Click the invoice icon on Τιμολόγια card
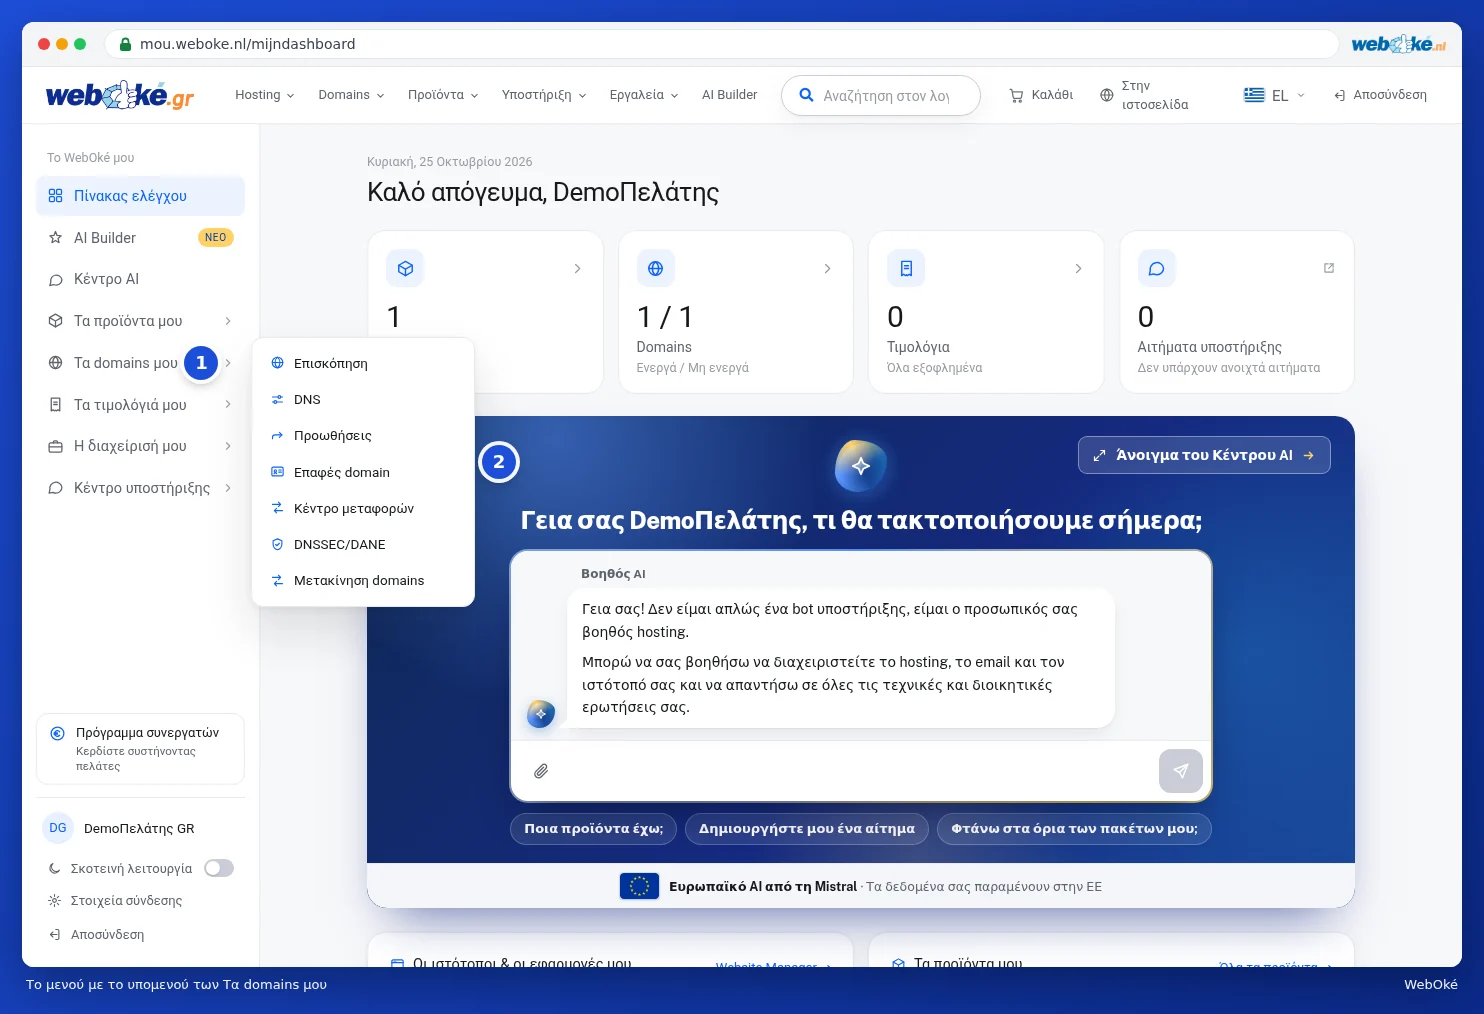The width and height of the screenshot is (1484, 1014). point(906,268)
